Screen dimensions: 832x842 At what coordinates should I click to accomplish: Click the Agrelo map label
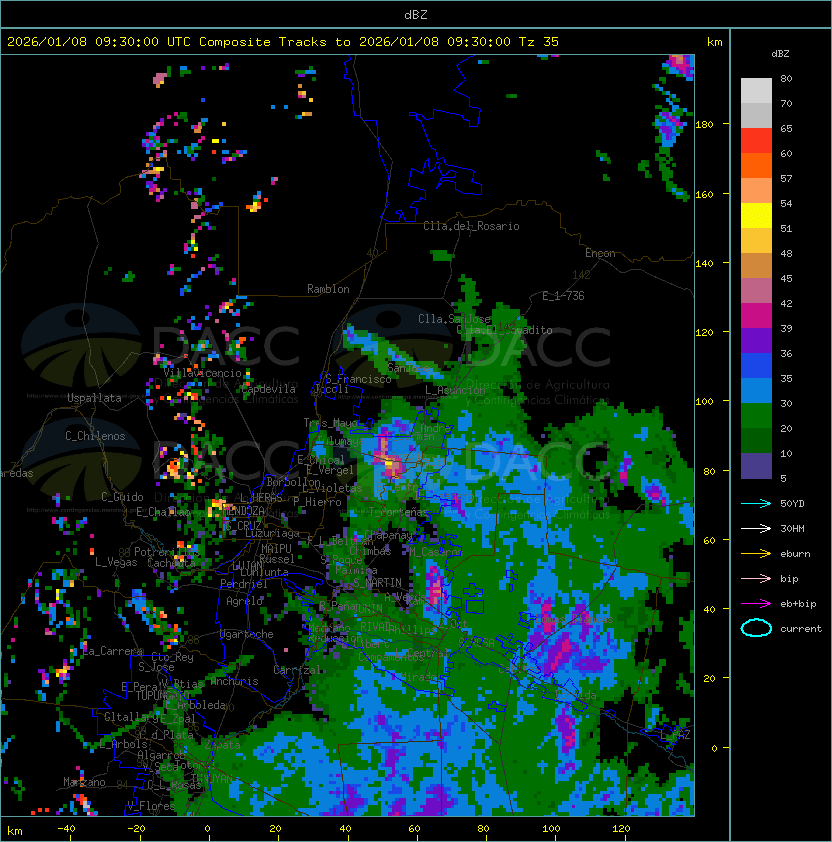pos(244,601)
